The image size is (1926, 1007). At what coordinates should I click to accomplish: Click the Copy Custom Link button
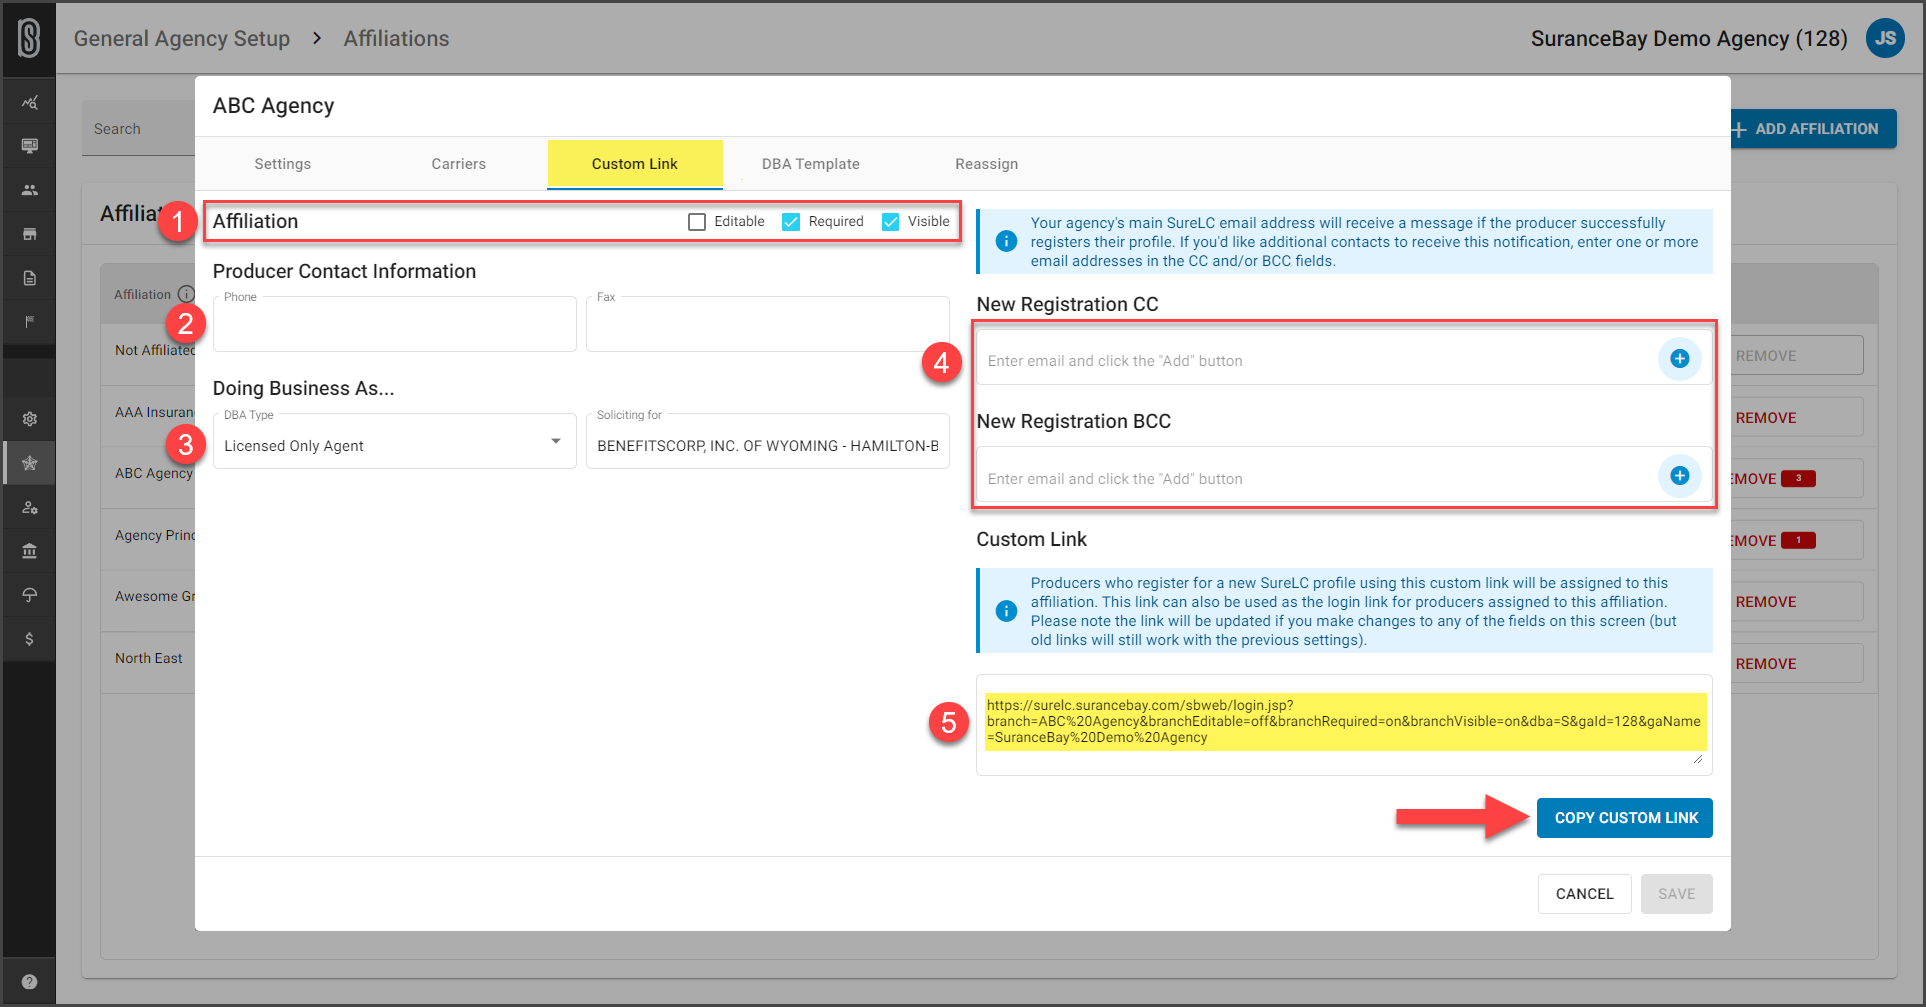coord(1625,818)
